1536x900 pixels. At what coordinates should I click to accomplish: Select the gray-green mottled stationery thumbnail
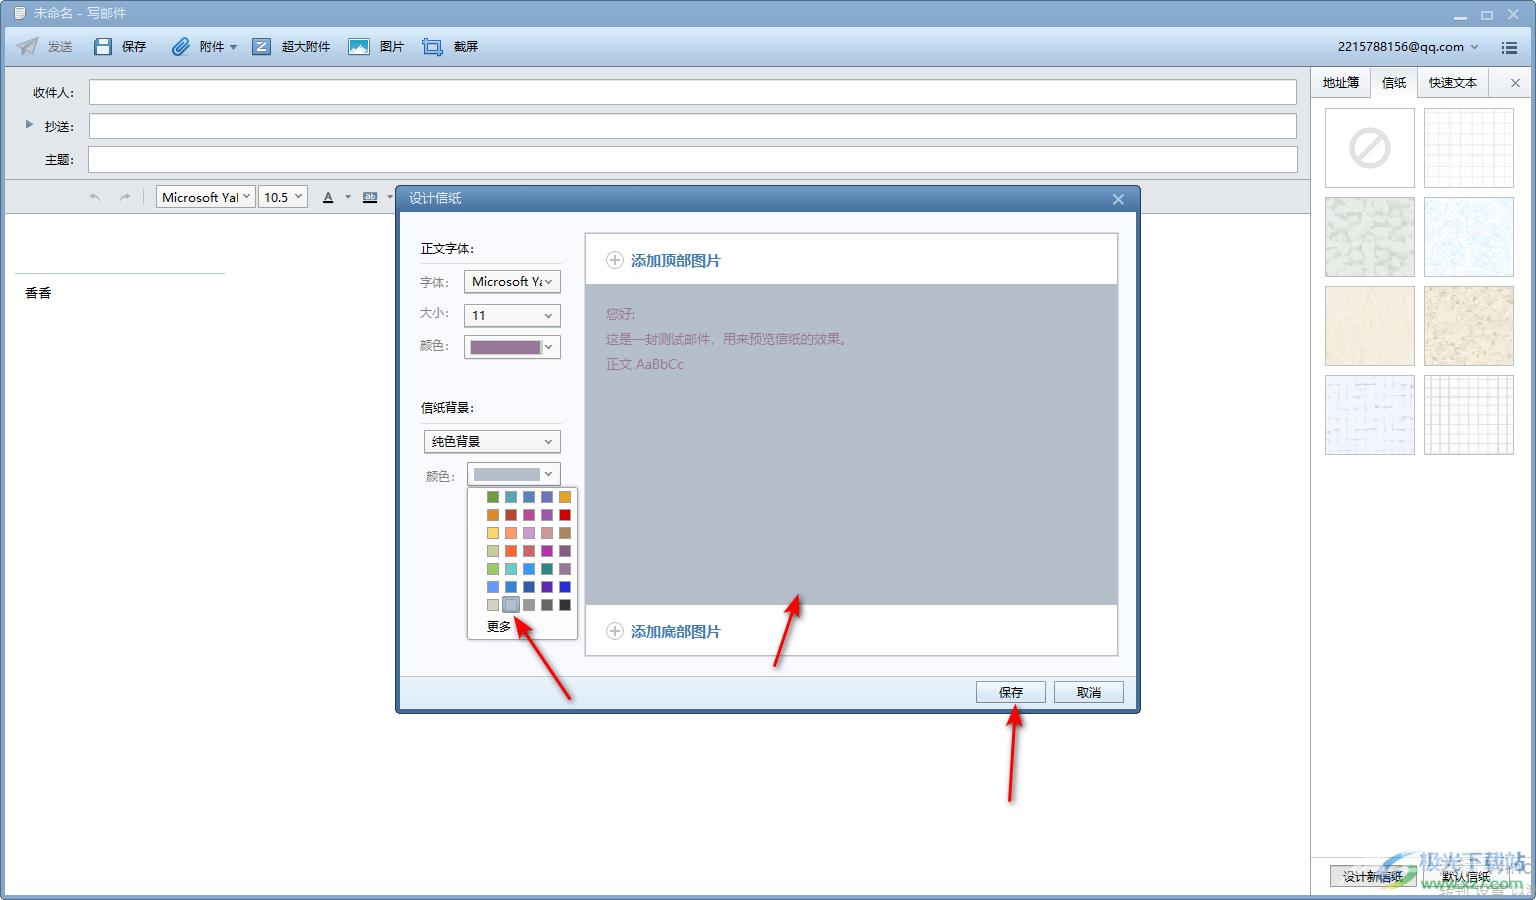coord(1370,237)
